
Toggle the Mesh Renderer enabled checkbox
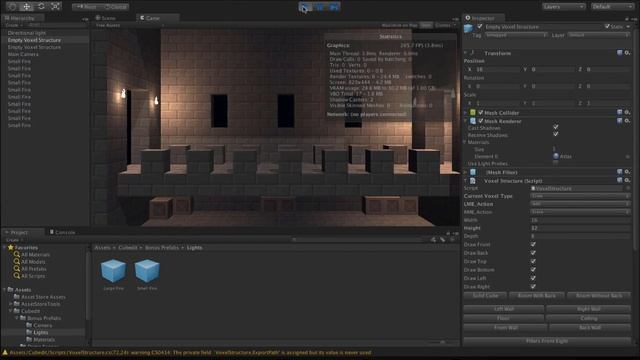point(480,121)
